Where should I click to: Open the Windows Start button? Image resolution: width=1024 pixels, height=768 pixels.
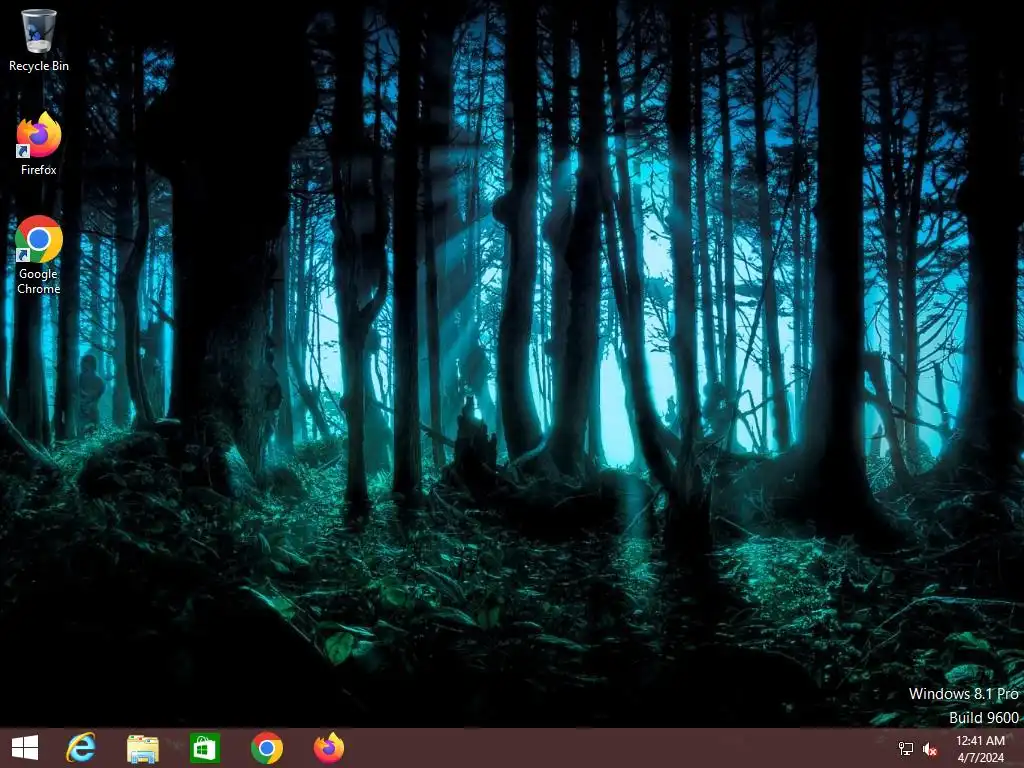[x=25, y=748]
